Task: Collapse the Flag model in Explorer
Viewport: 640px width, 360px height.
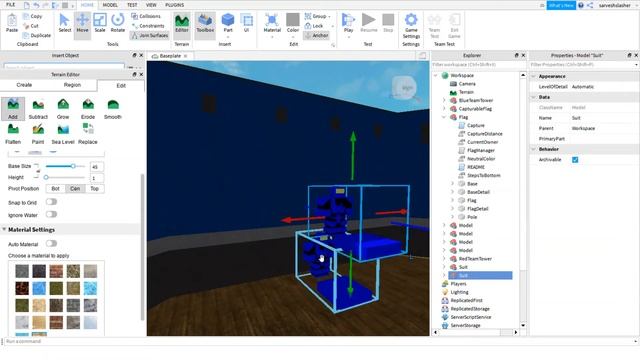Action: point(444,117)
